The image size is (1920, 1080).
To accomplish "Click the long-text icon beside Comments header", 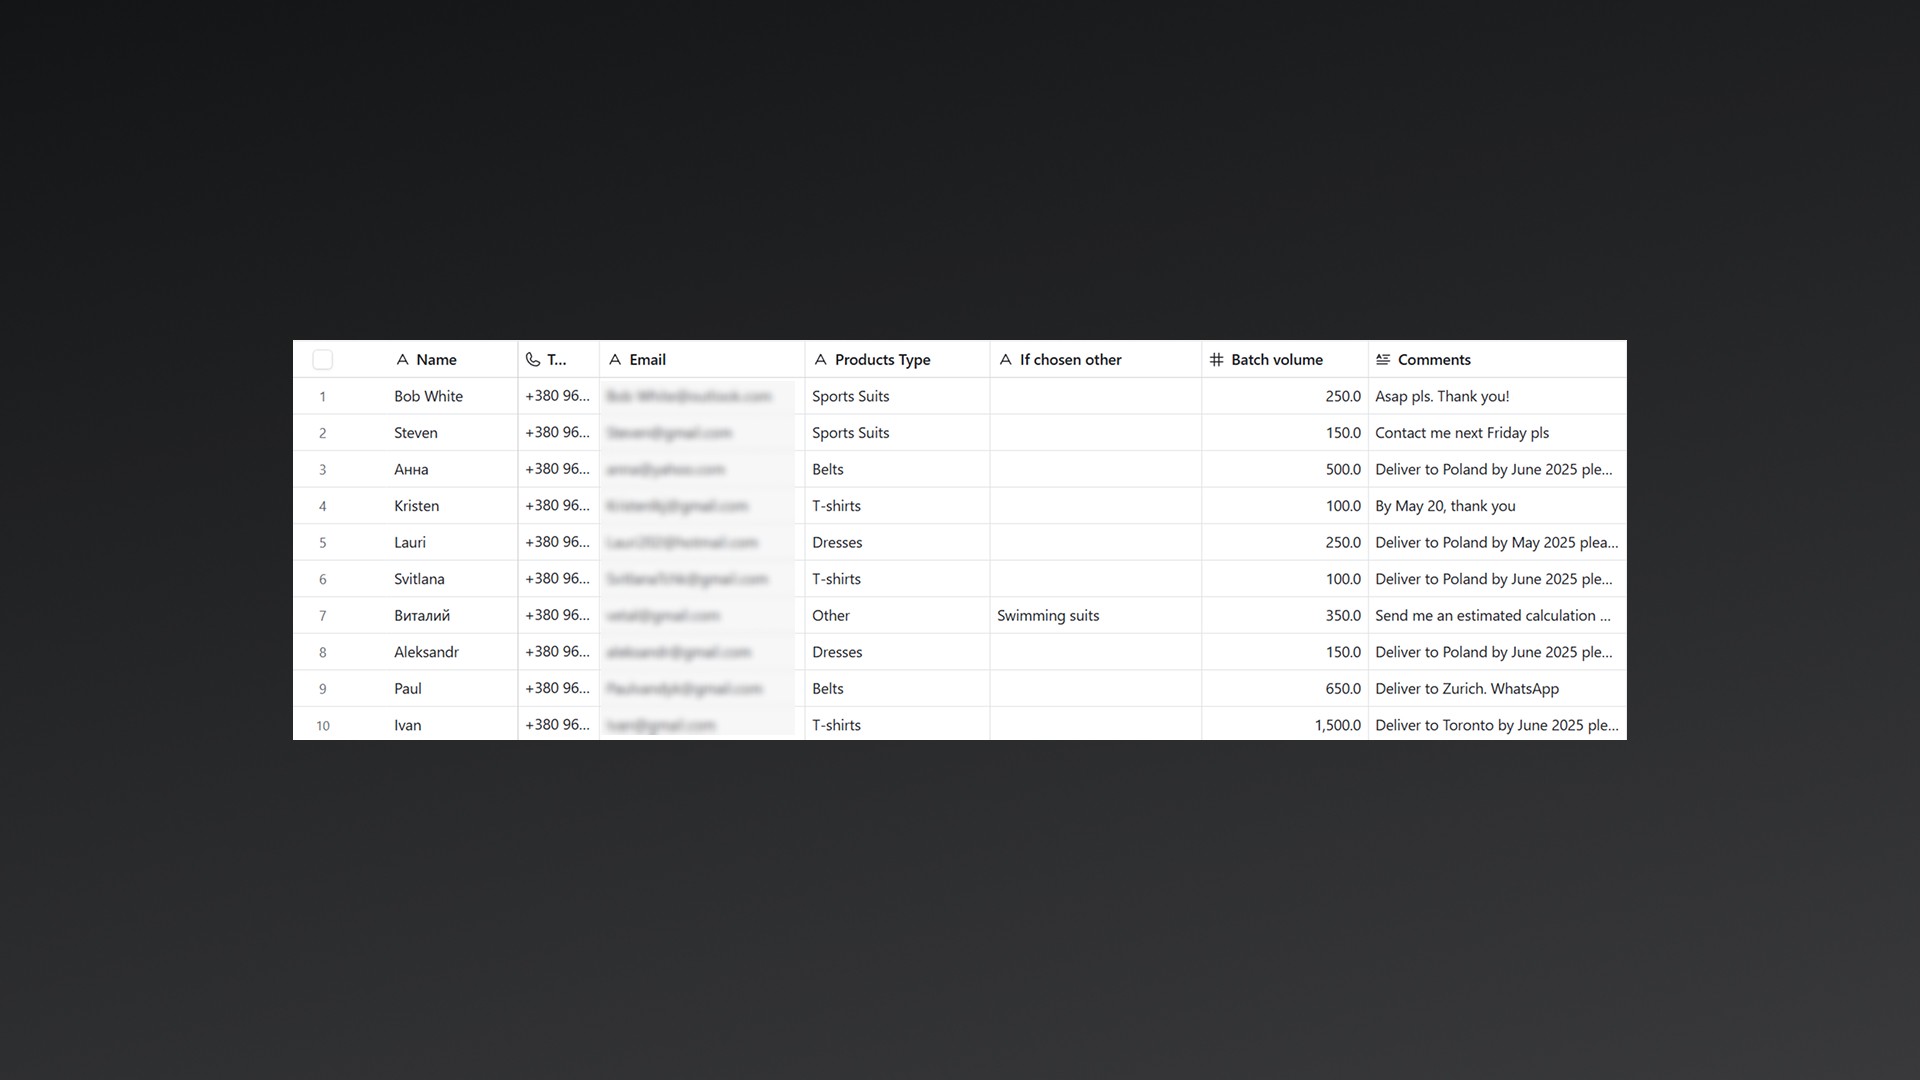I will tap(1383, 360).
